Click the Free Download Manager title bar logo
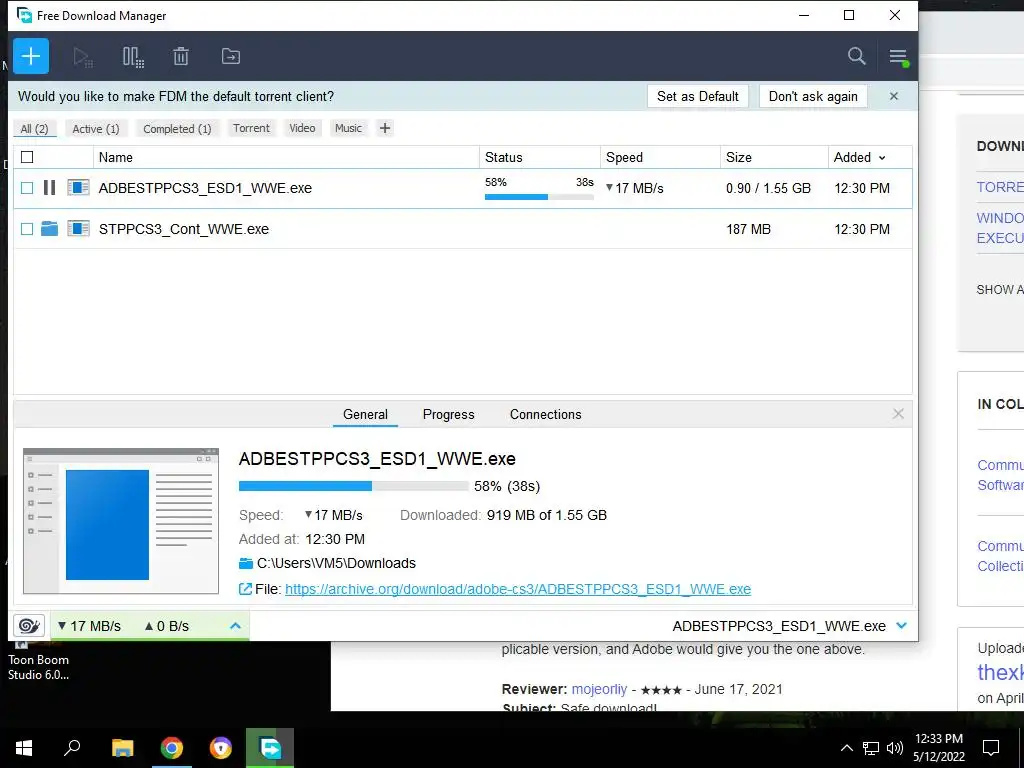The height and width of the screenshot is (768, 1024). tap(24, 15)
